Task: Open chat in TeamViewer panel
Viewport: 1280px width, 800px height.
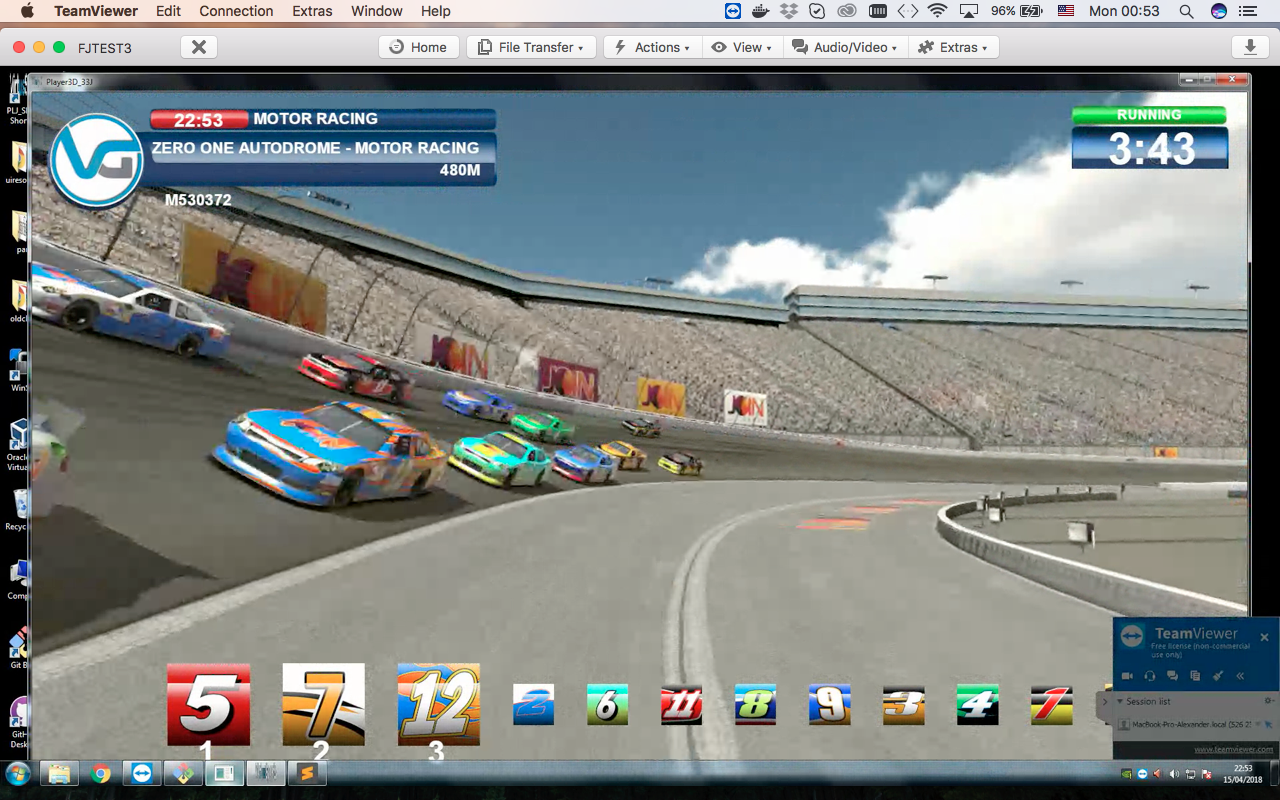Action: pos(1172,676)
